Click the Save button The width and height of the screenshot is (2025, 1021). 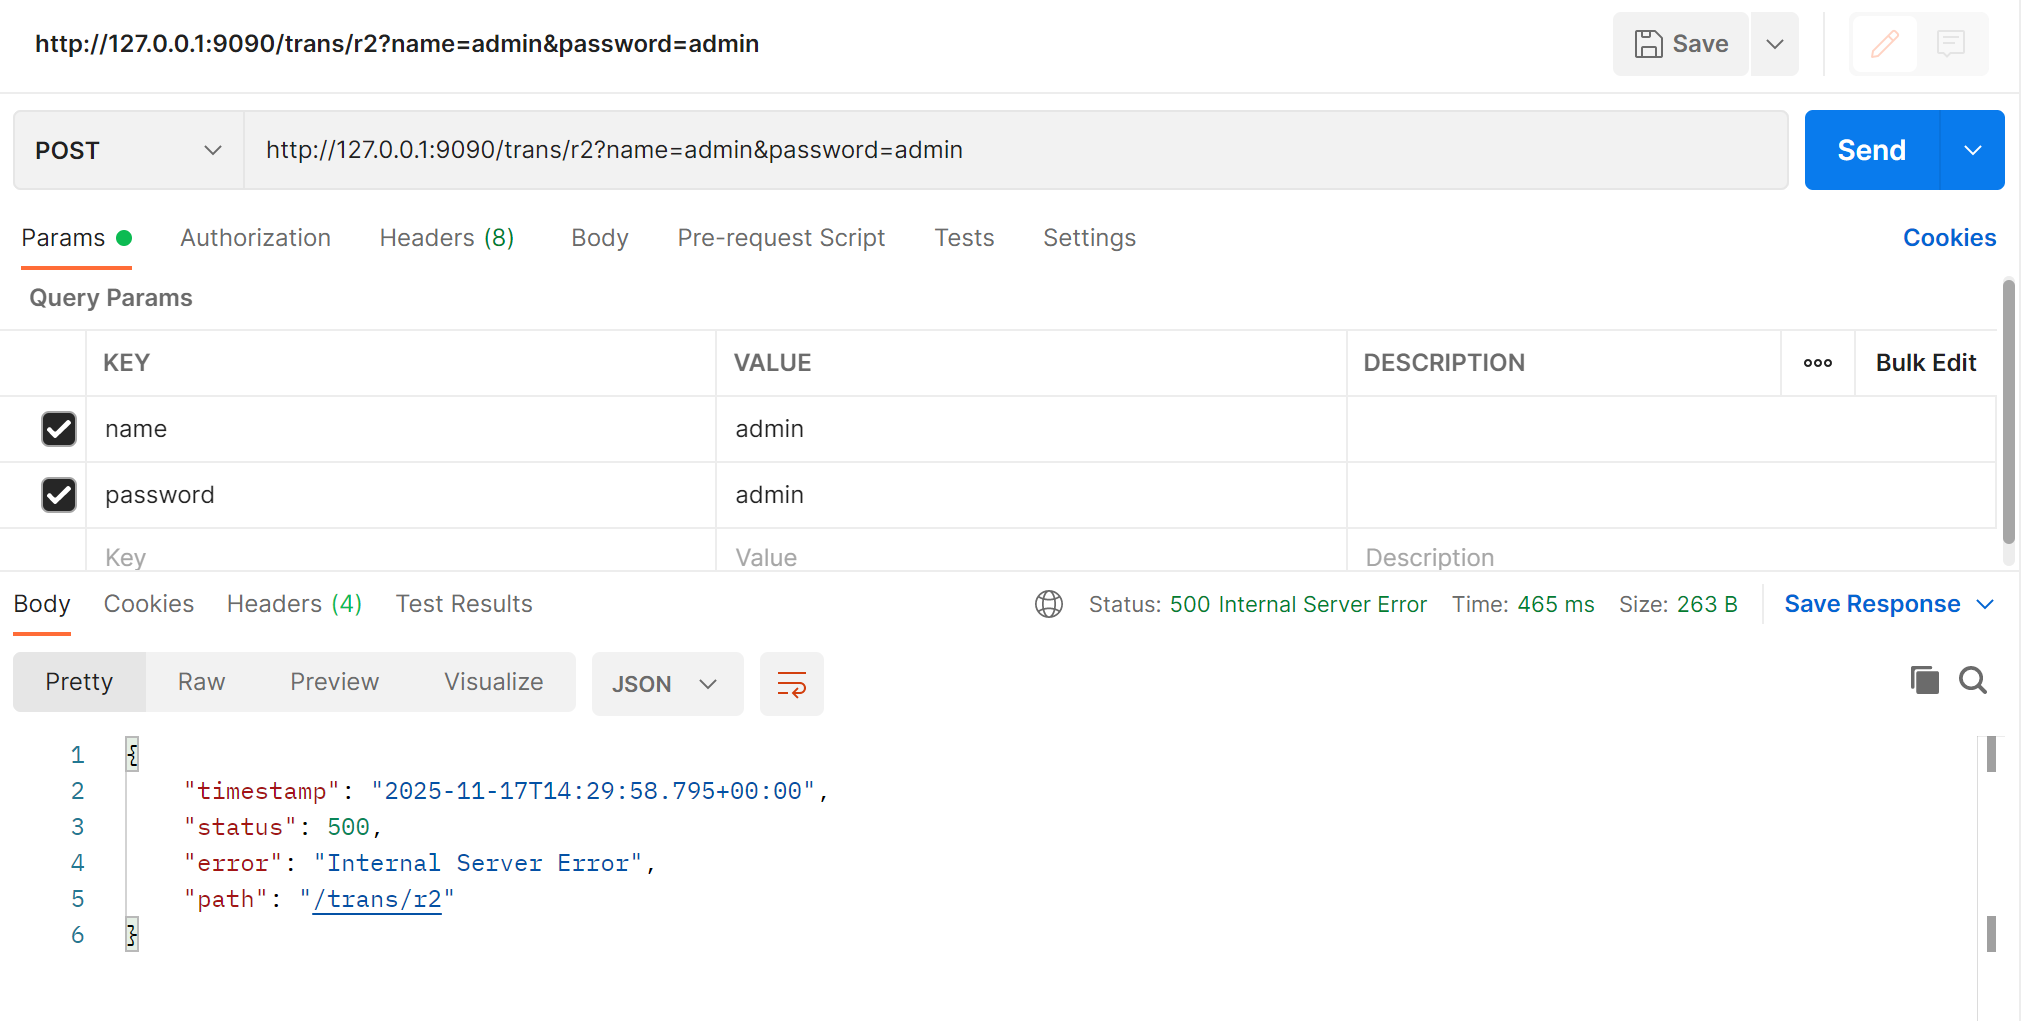(1680, 44)
